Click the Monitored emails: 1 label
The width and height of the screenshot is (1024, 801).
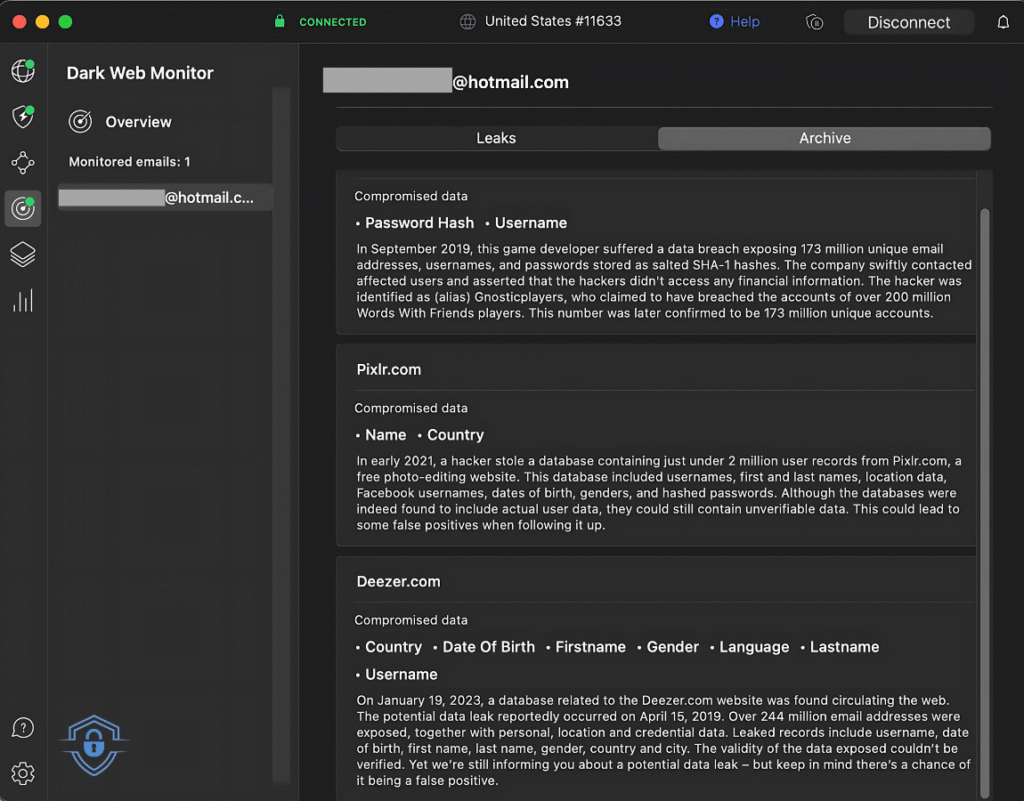point(129,162)
